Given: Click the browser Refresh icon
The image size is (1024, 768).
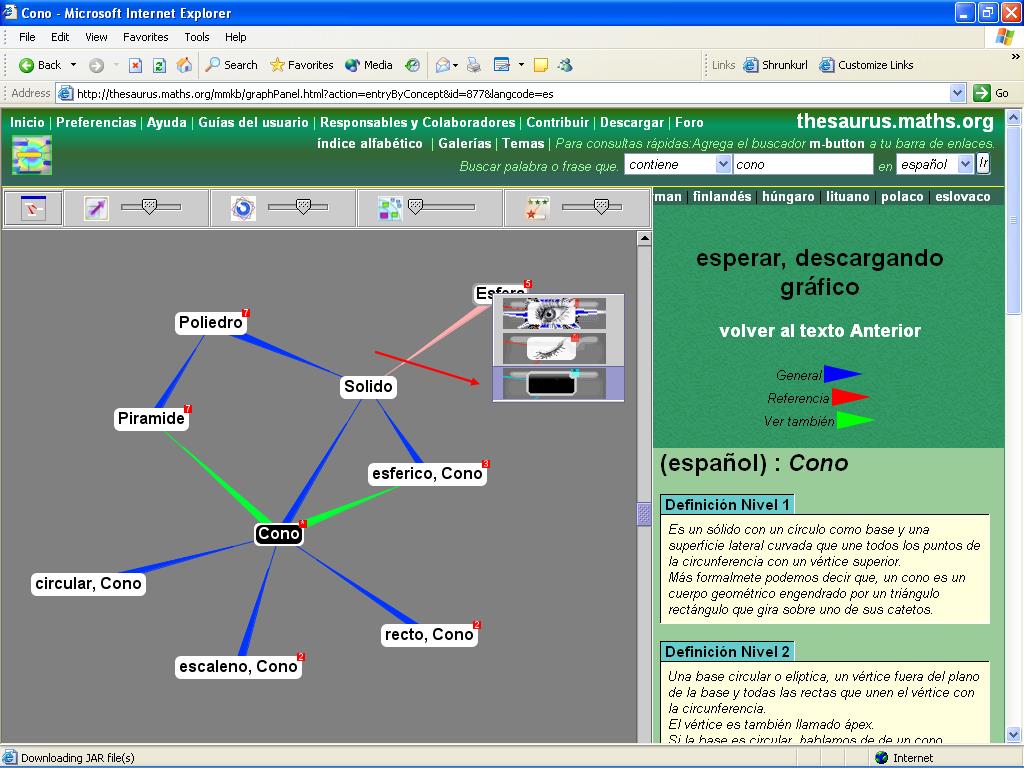Looking at the screenshot, I should coord(159,65).
